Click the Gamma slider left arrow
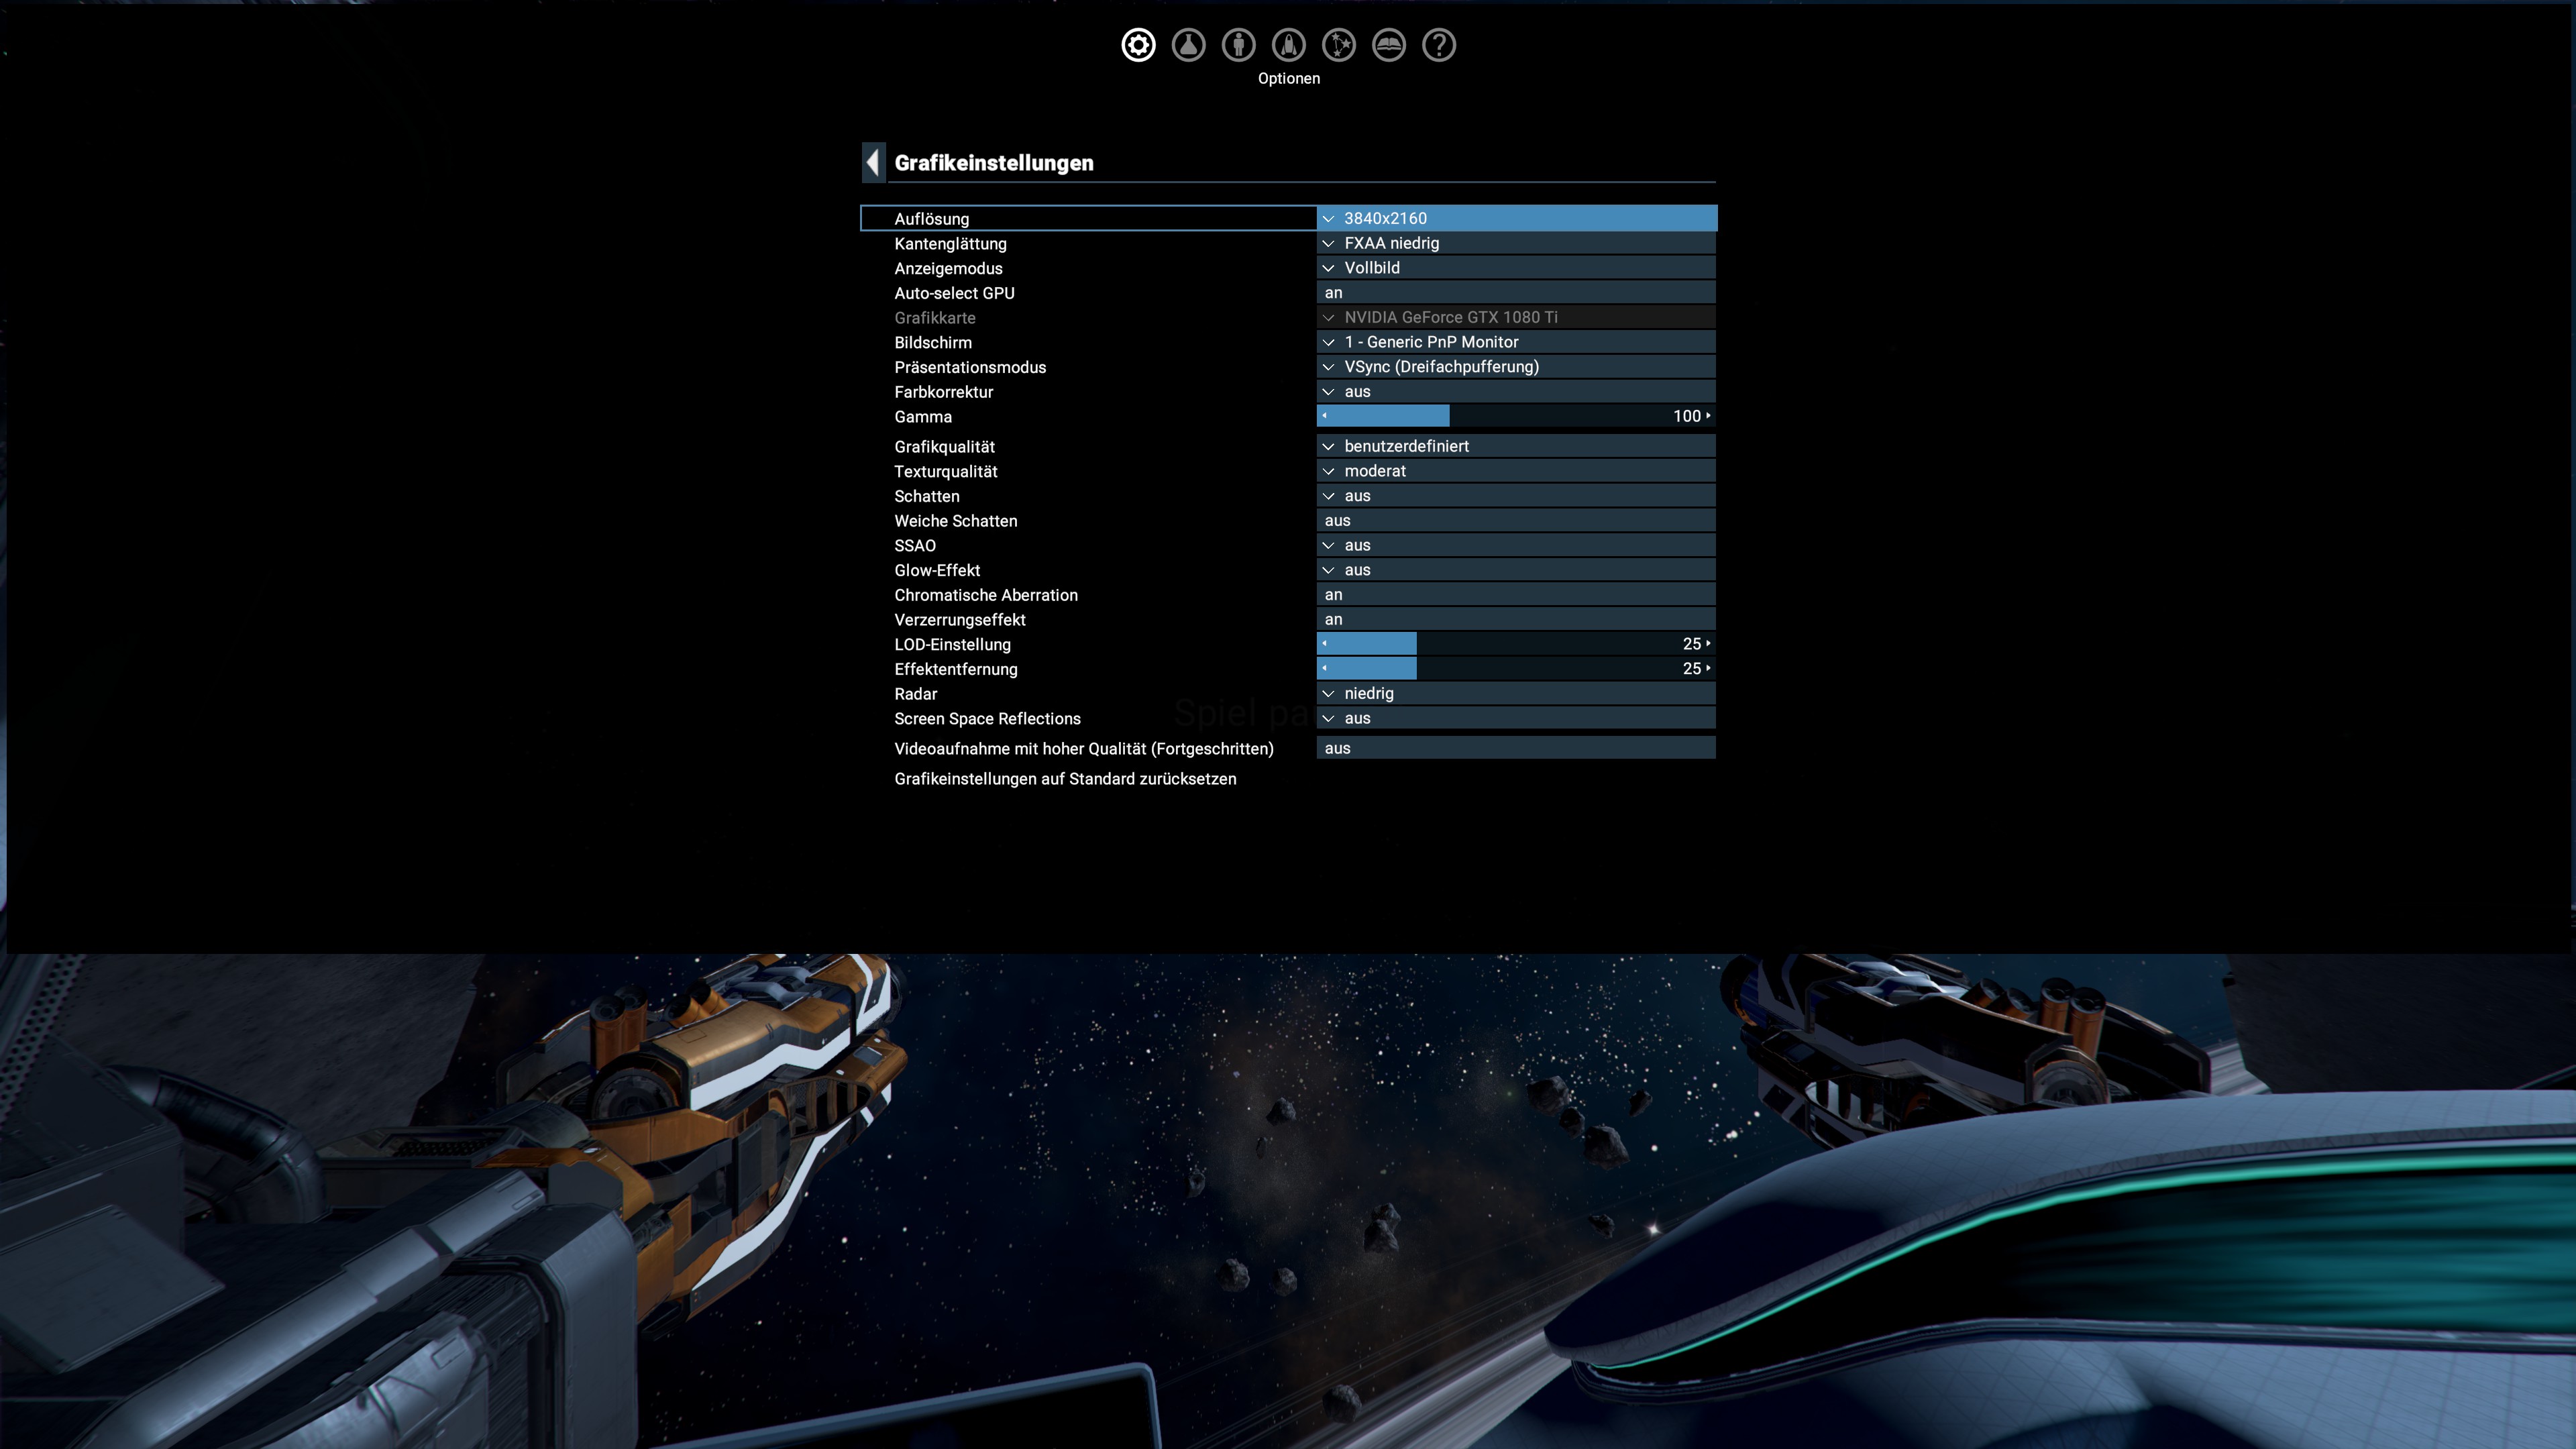Image resolution: width=2576 pixels, height=1449 pixels. (1325, 416)
